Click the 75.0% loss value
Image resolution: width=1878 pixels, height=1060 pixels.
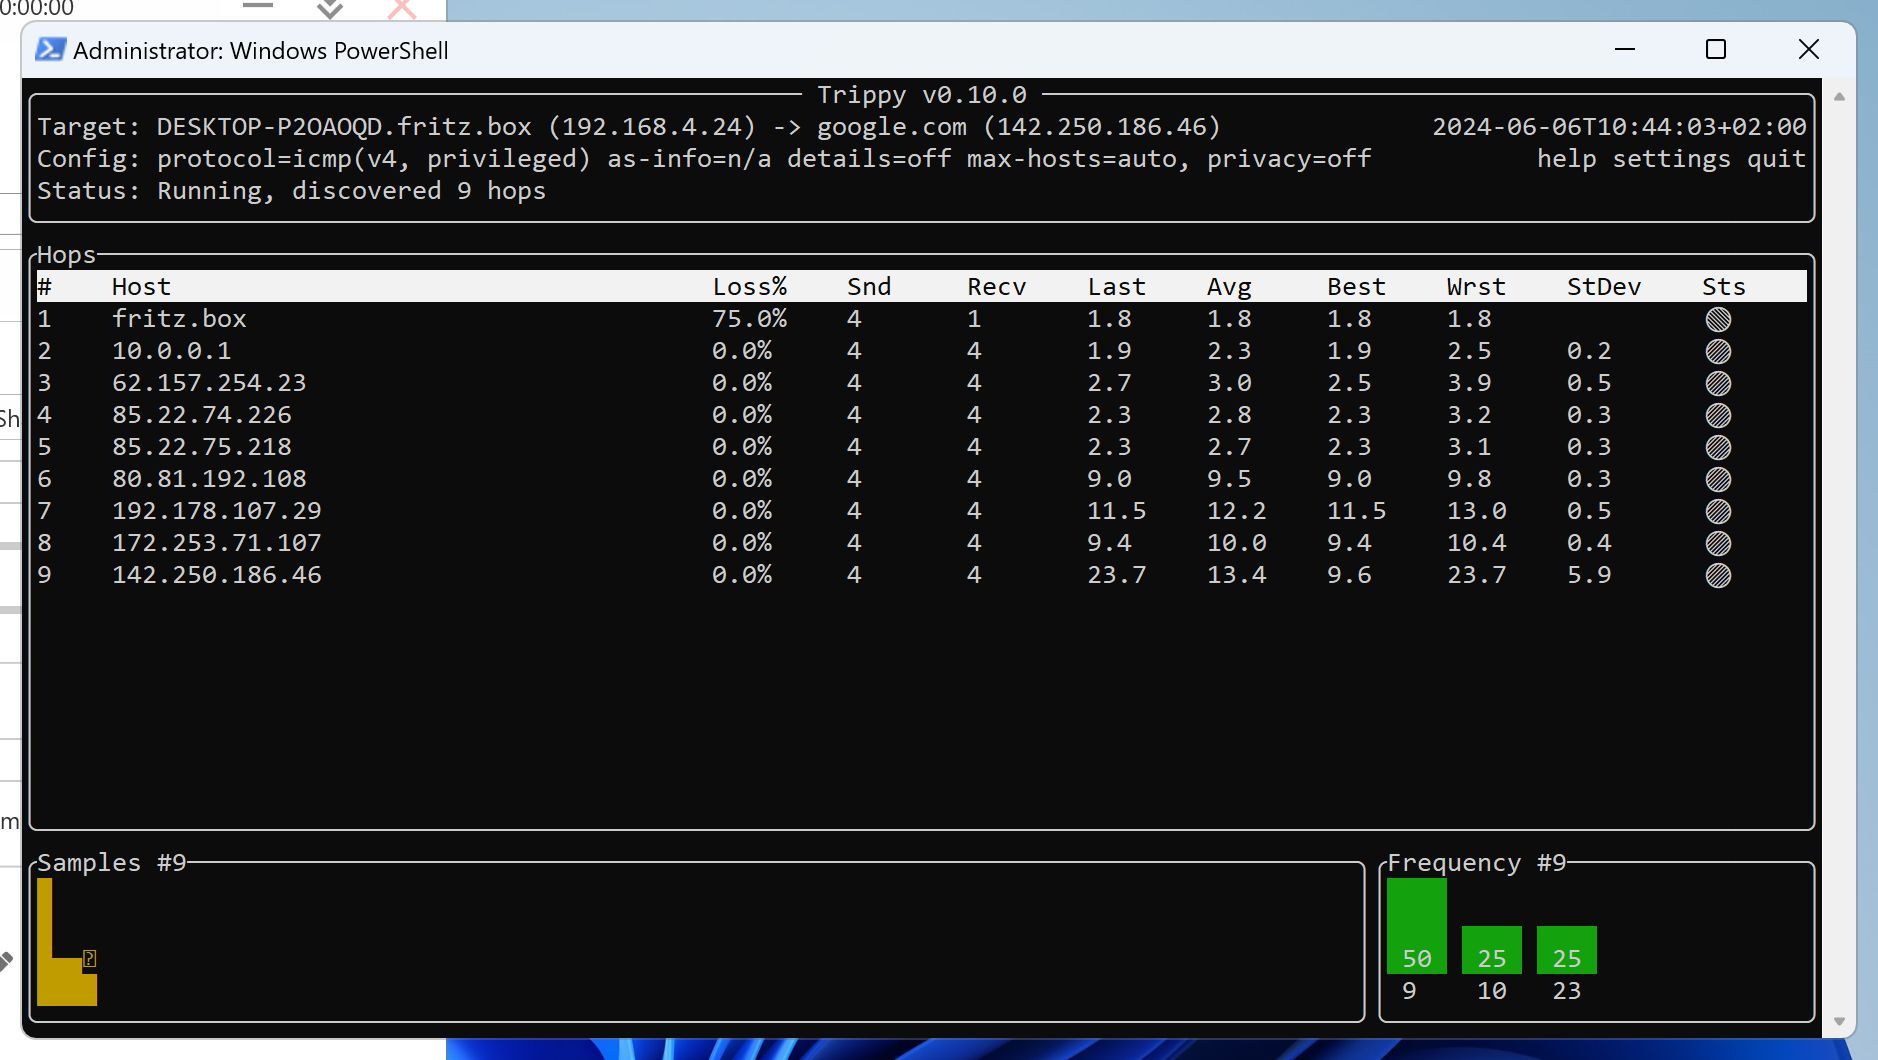(x=750, y=319)
